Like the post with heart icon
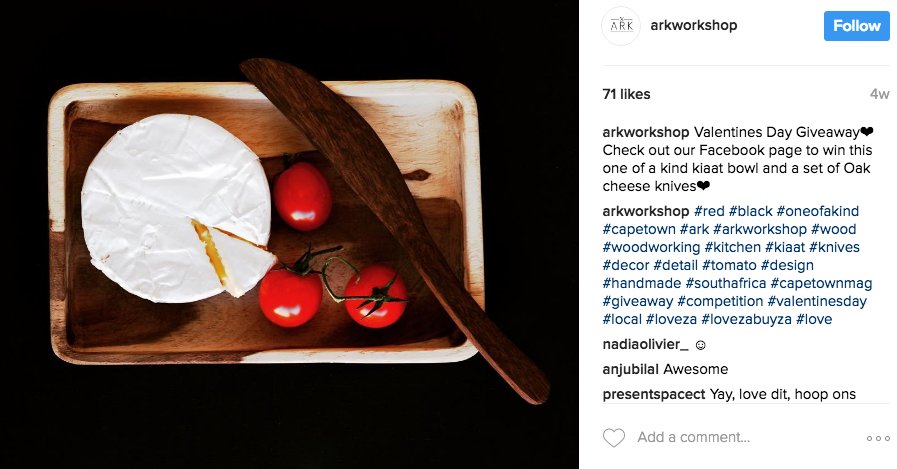This screenshot has width=897, height=469. [x=614, y=438]
